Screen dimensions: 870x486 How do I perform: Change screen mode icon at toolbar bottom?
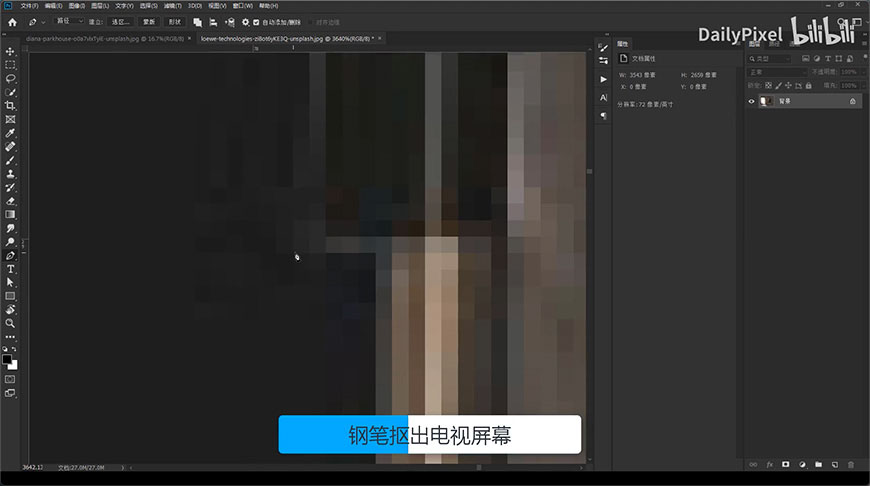coord(10,393)
